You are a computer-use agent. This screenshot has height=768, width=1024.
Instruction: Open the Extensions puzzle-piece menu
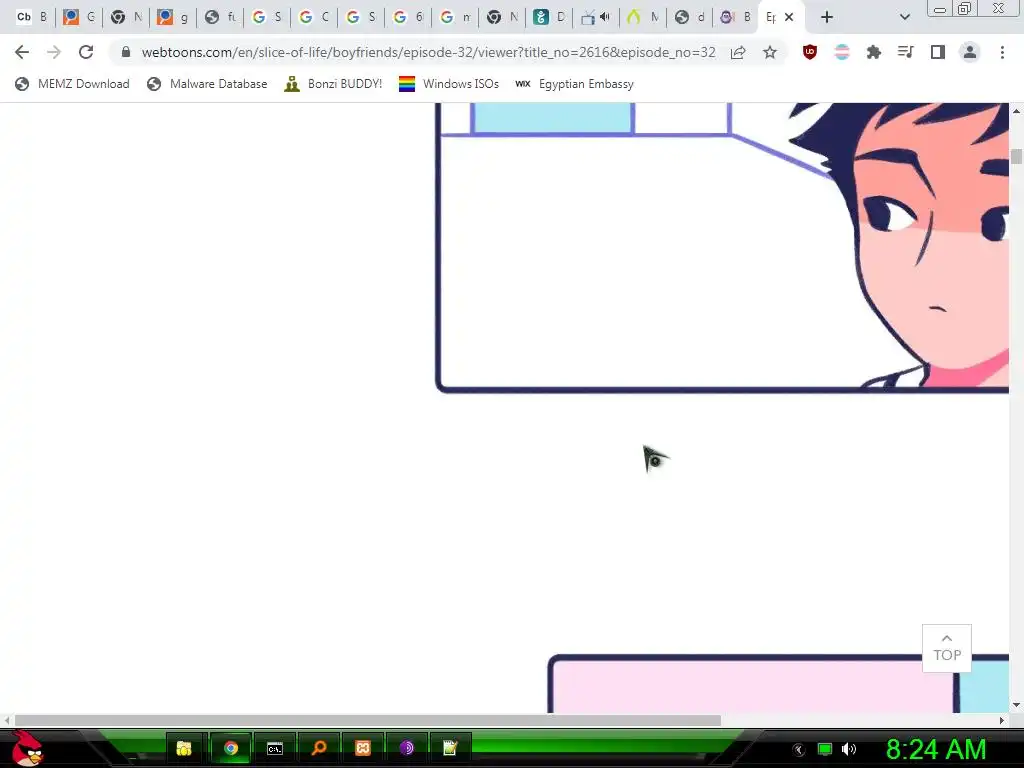coord(874,52)
